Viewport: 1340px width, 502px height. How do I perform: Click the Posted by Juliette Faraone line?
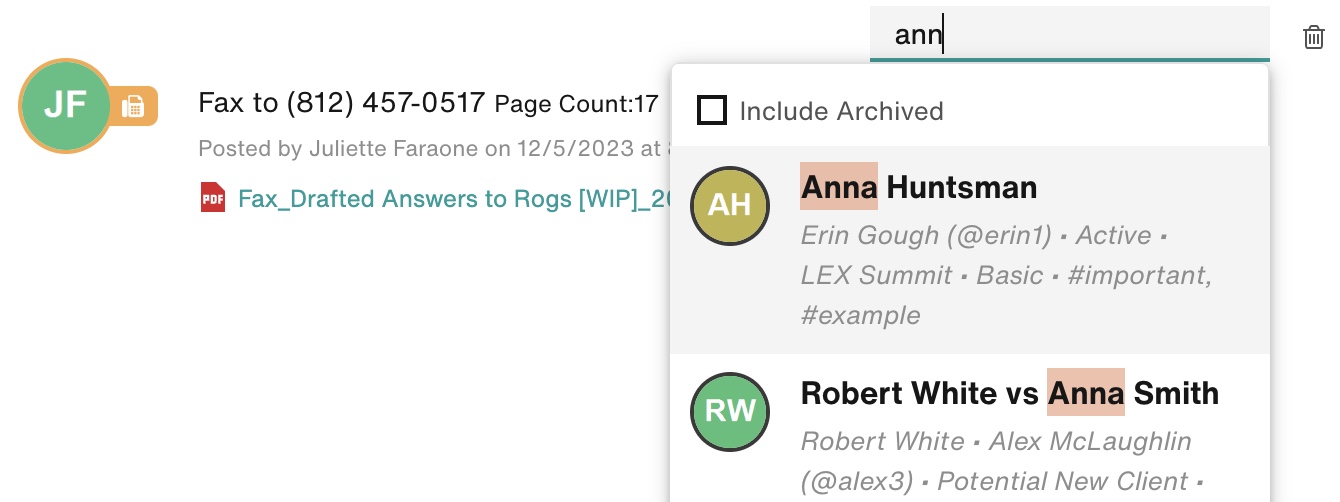(x=433, y=149)
